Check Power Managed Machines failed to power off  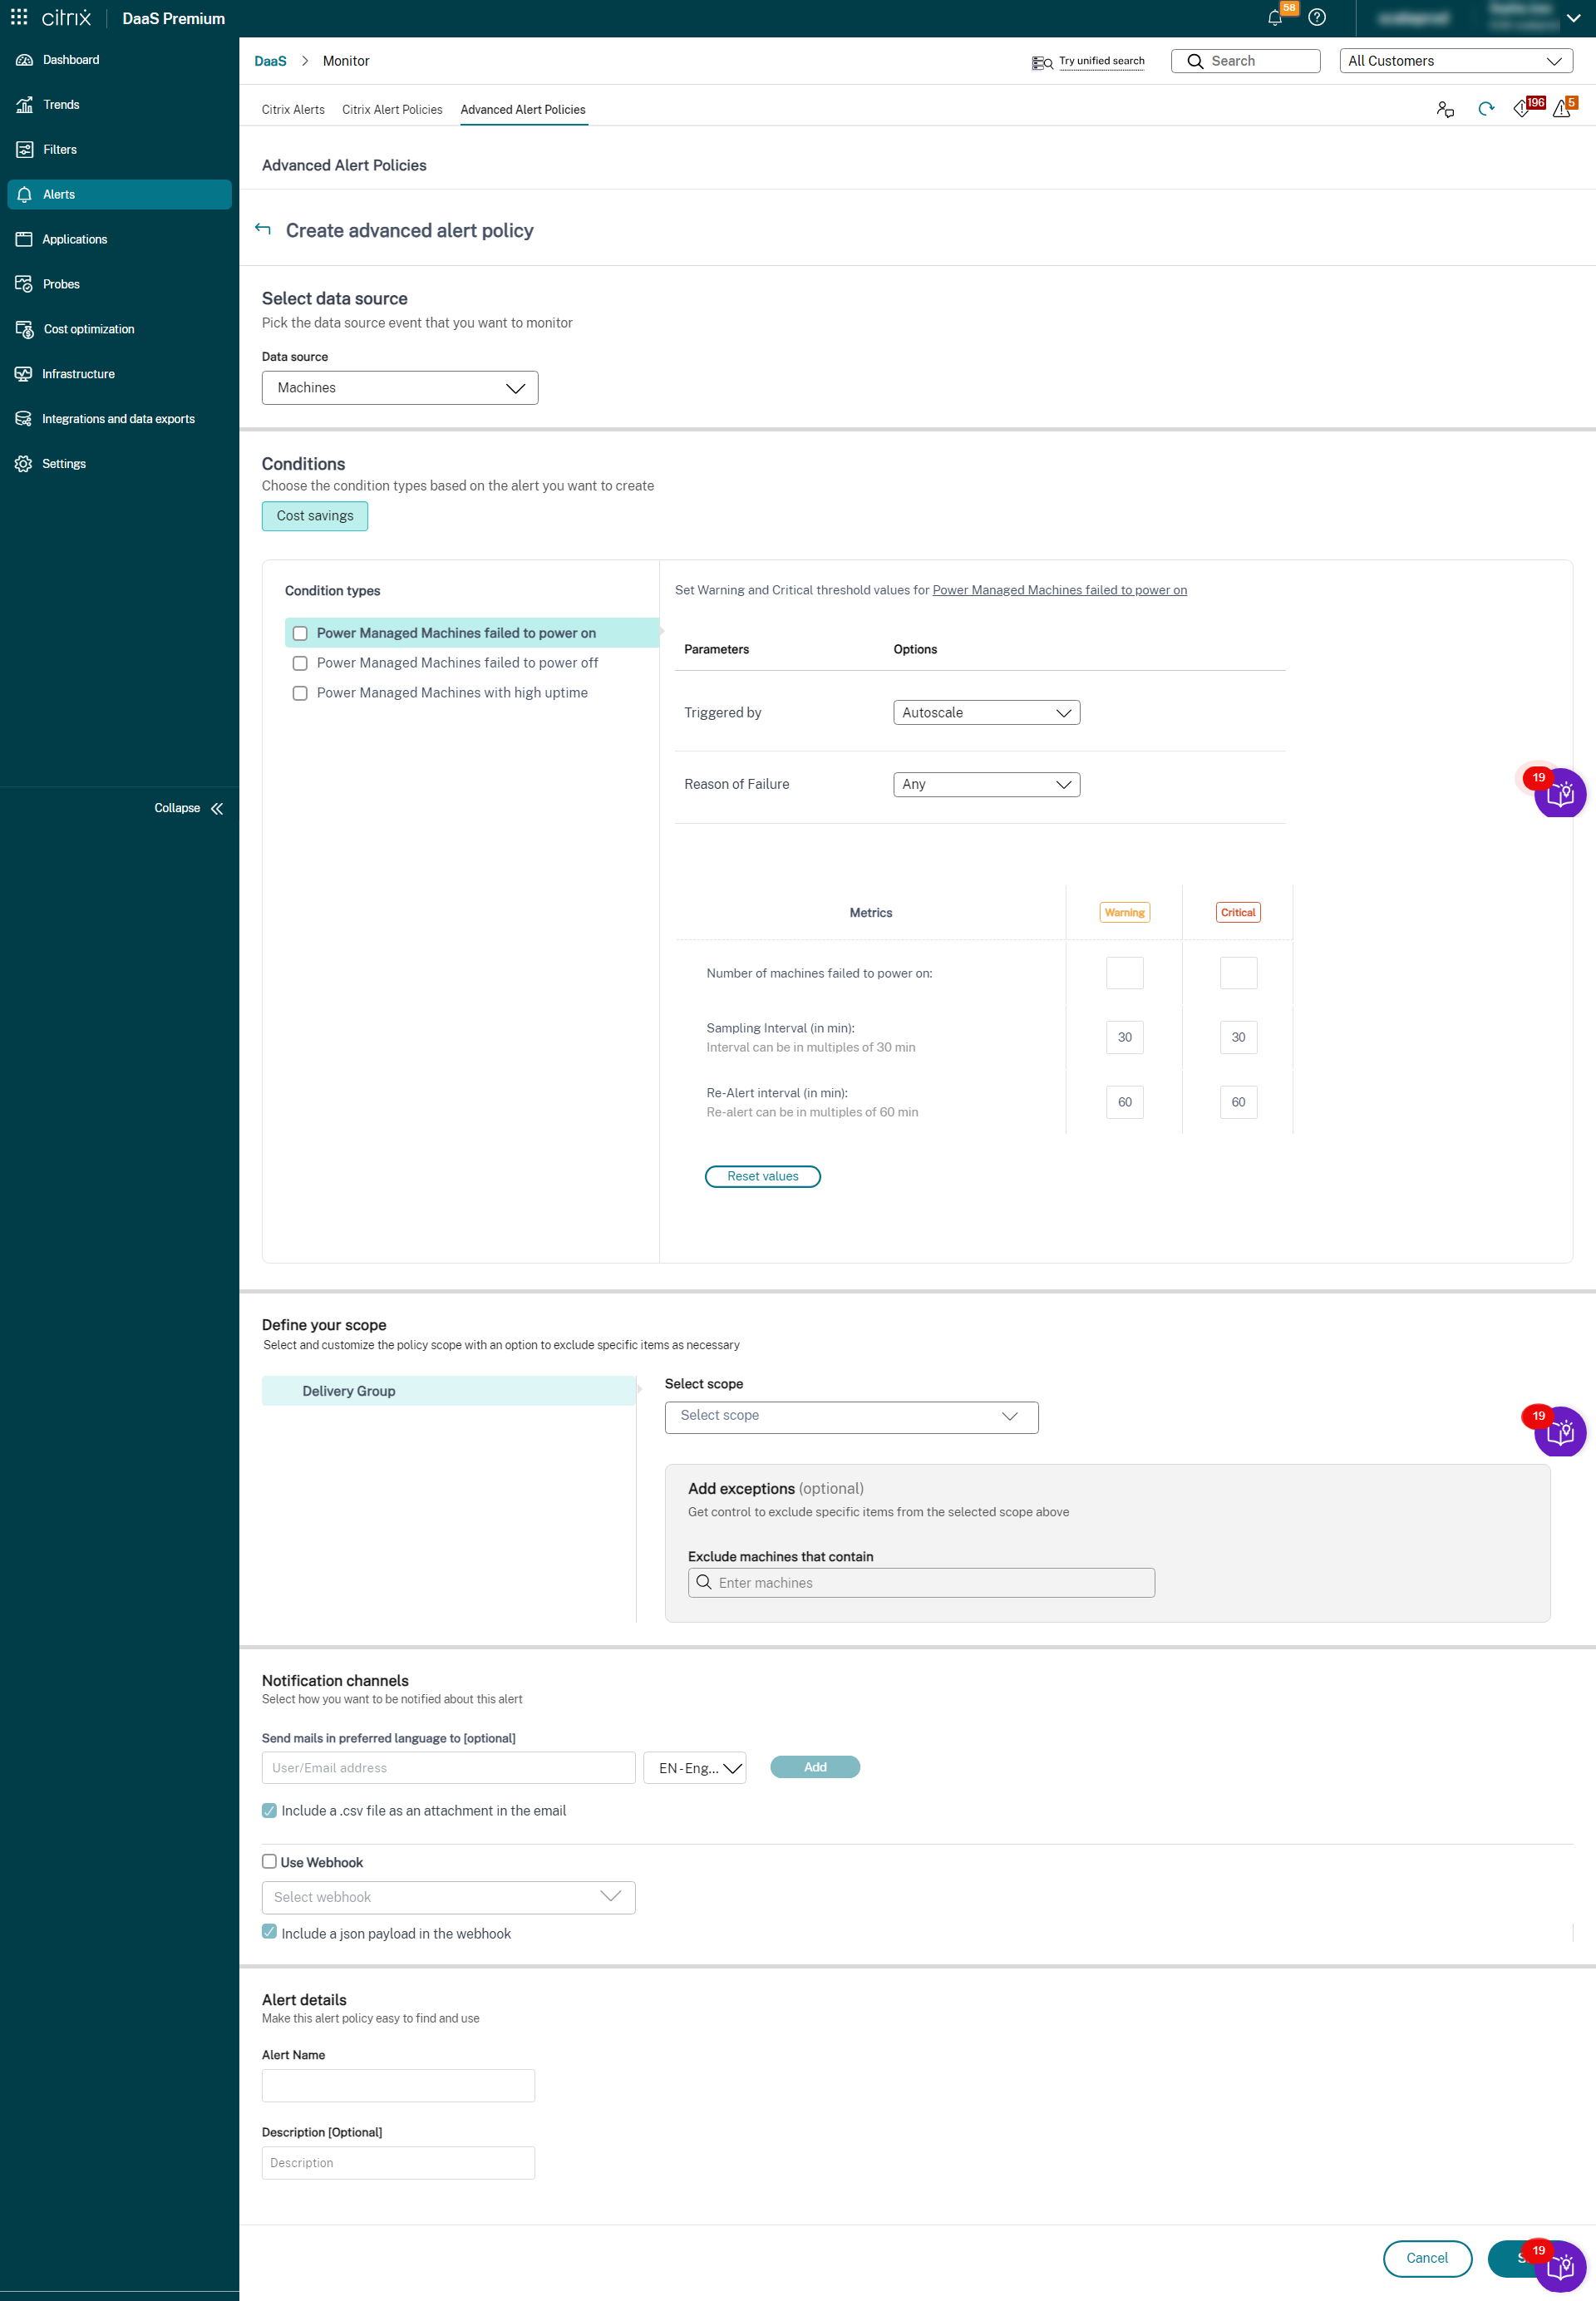300,663
